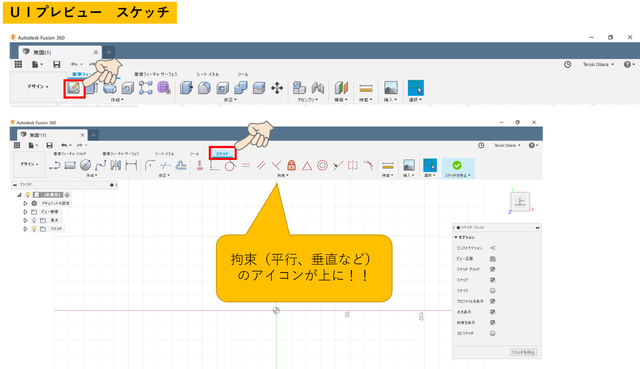Select the Circle sketch tool

click(85, 165)
